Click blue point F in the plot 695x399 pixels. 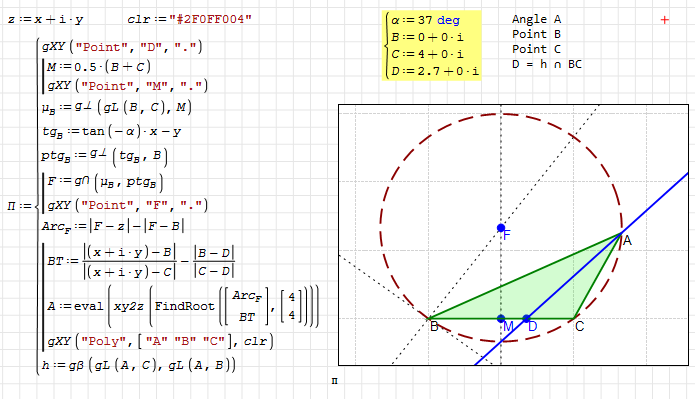[x=501, y=228]
